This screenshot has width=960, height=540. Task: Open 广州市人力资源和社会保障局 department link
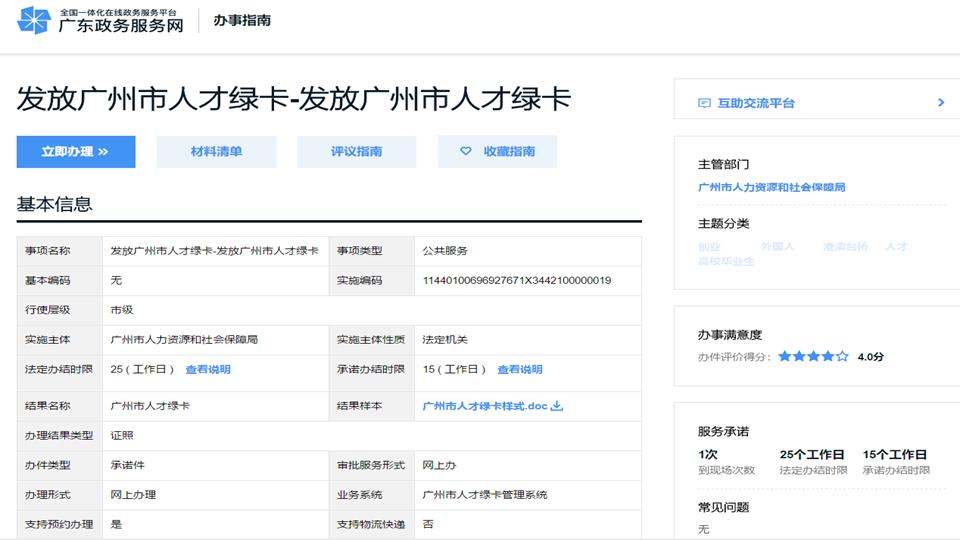(x=771, y=187)
